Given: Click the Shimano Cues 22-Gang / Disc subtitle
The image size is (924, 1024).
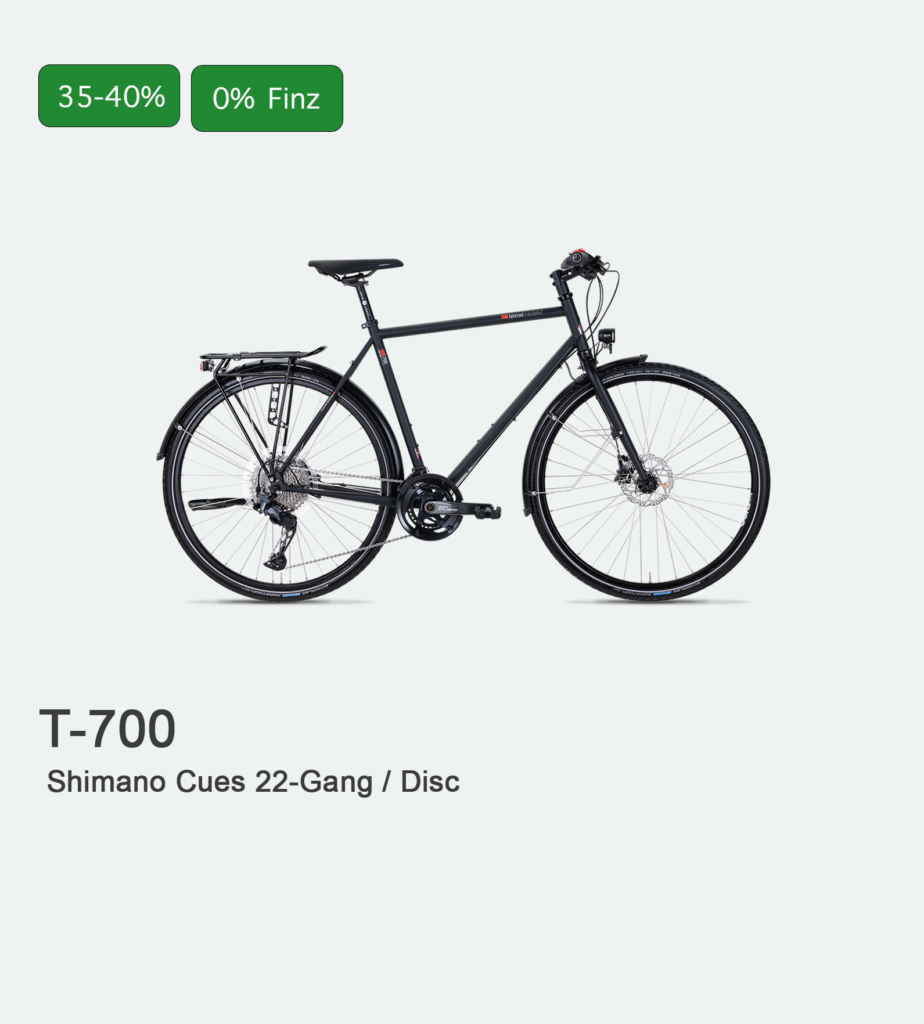Looking at the screenshot, I should (253, 782).
